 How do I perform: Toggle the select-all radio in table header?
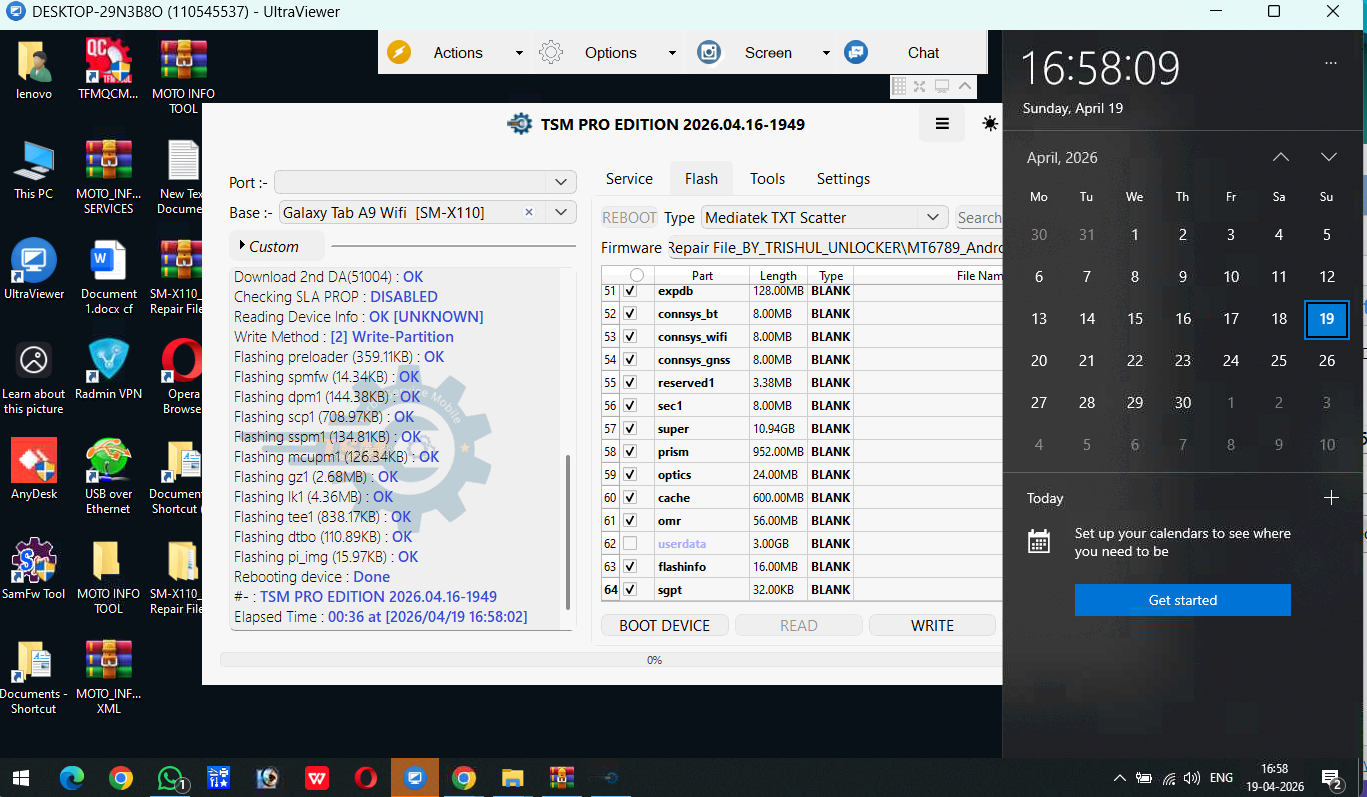pyautogui.click(x=637, y=275)
